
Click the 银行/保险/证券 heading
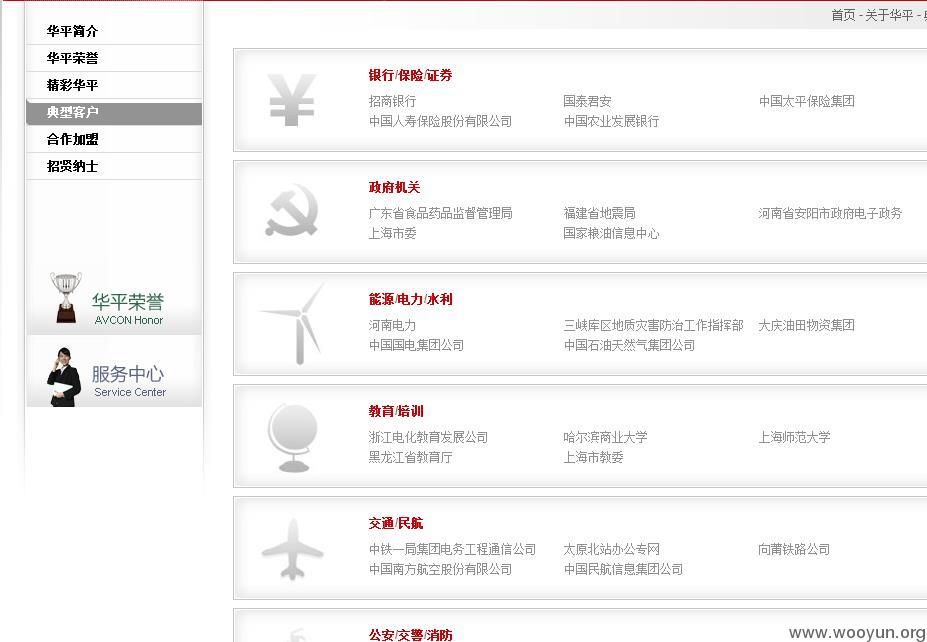click(410, 75)
